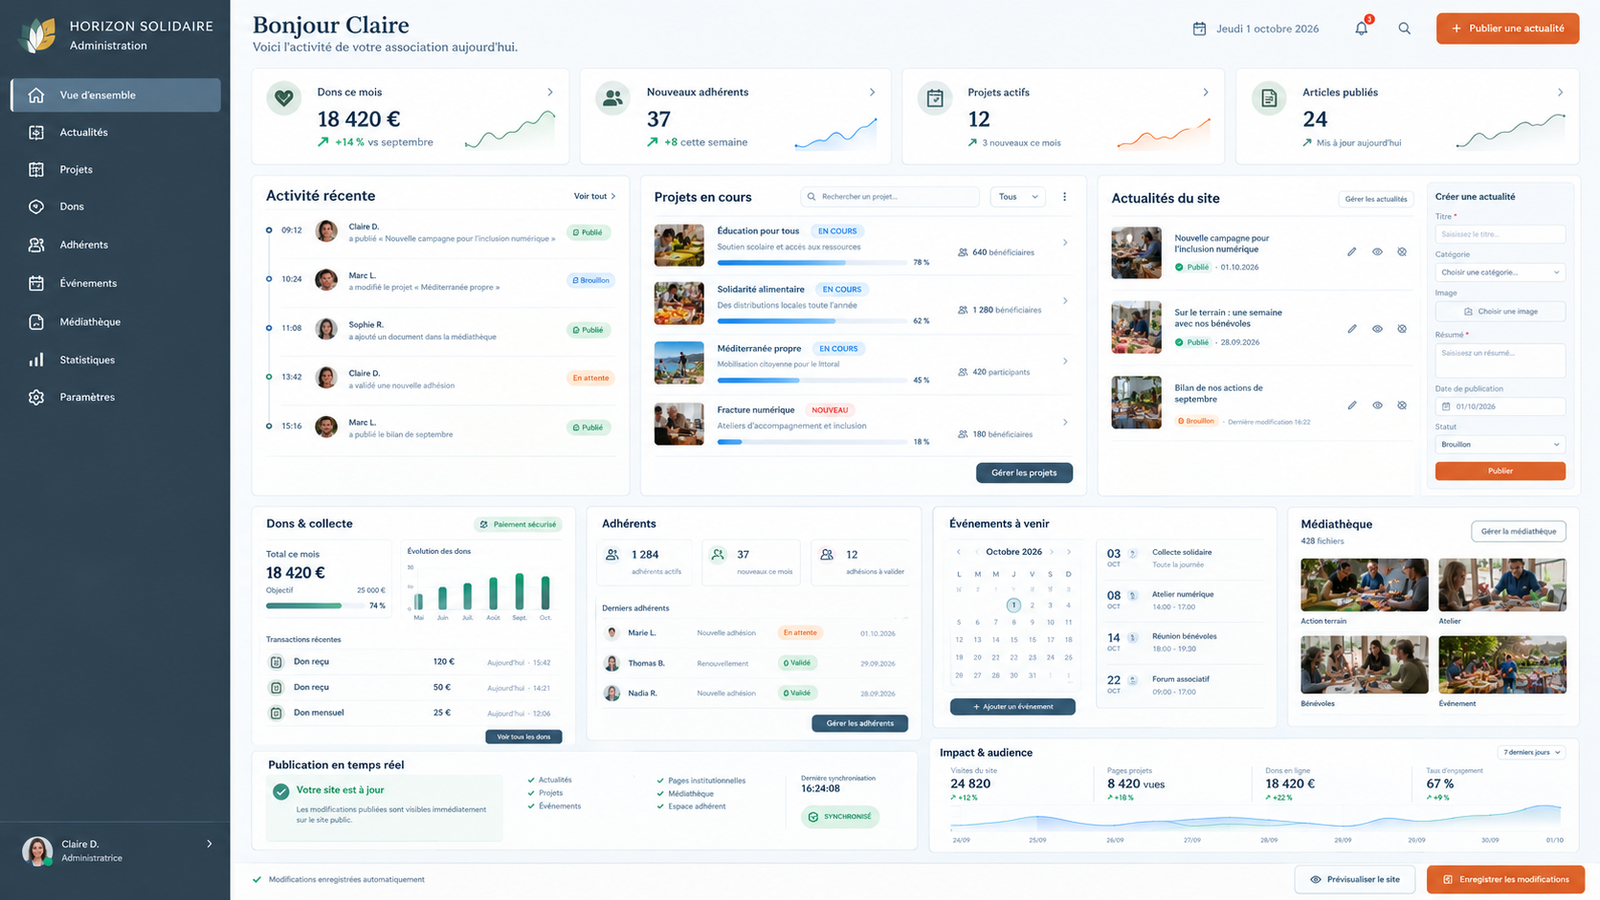Click the donation Objectif 74% progress bar

tap(314, 606)
